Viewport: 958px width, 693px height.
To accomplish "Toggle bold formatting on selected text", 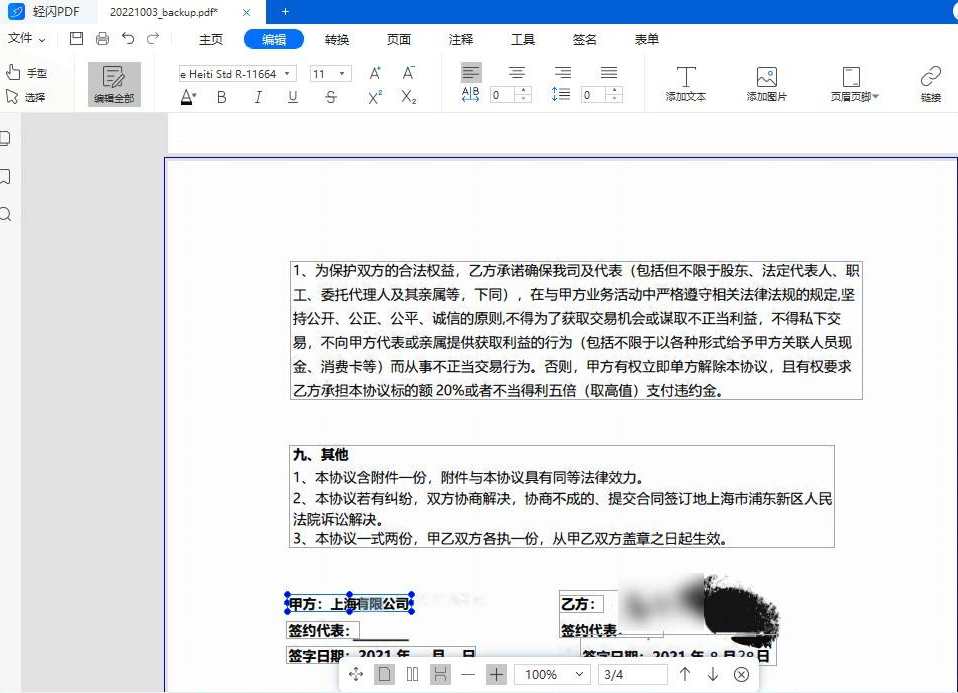I will [x=221, y=97].
